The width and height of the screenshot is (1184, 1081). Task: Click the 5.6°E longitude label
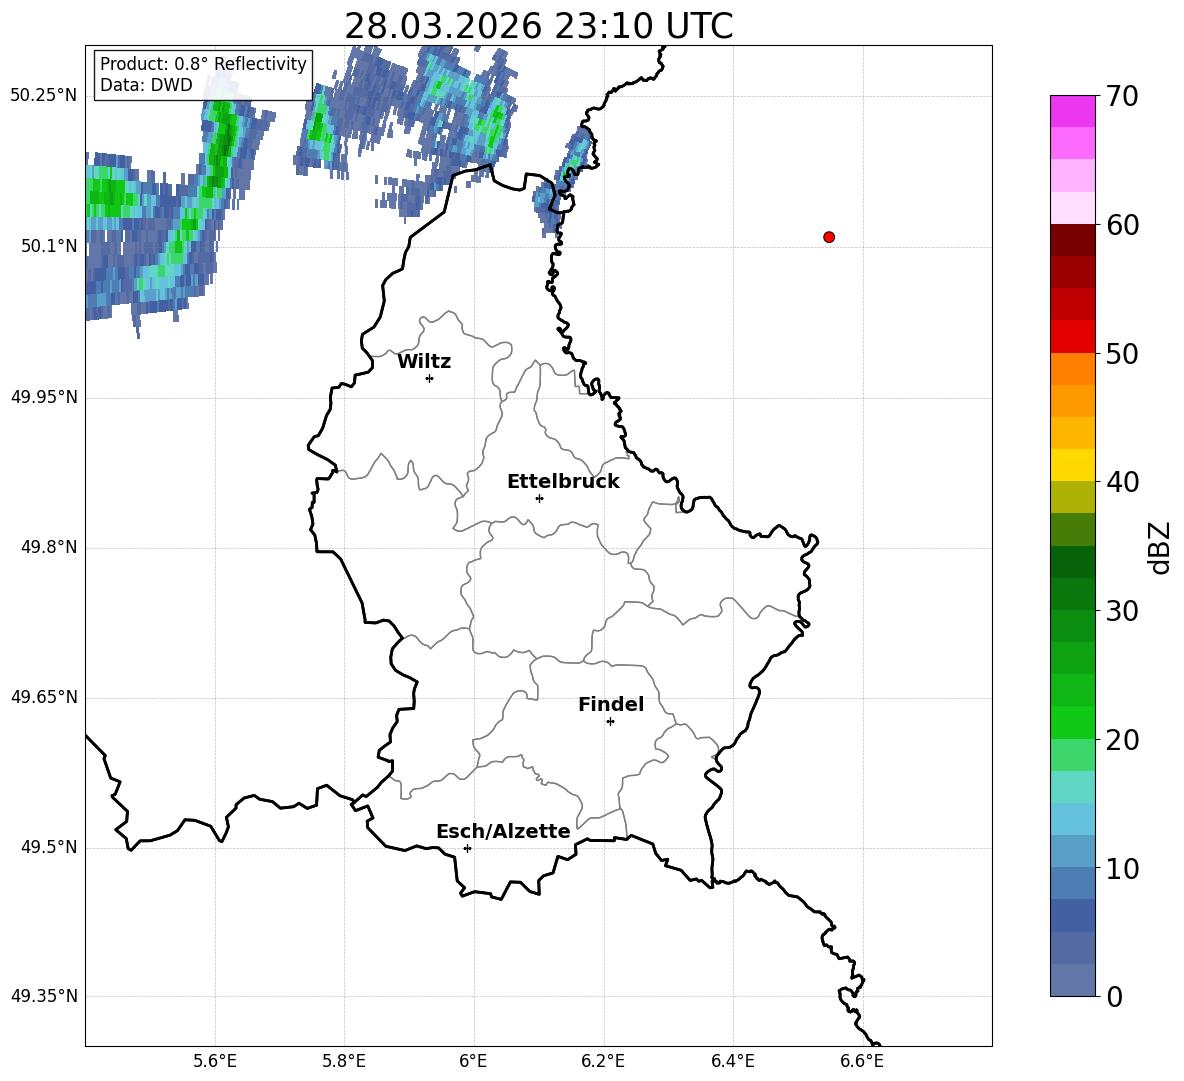click(x=215, y=1061)
